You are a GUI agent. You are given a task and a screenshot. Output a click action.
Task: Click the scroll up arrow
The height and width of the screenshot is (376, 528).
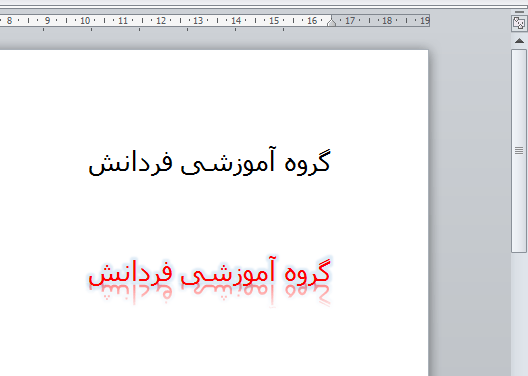tap(519, 41)
